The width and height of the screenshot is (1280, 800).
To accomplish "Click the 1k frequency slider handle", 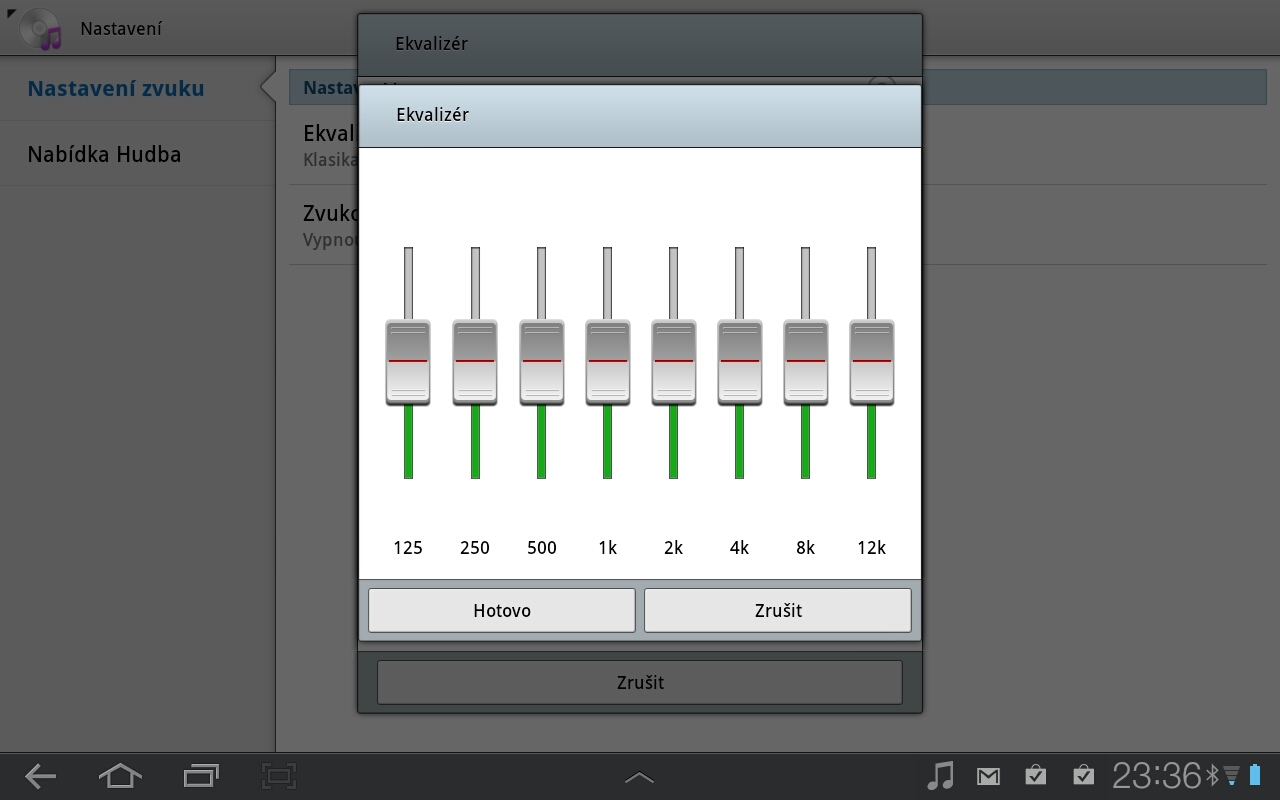I will point(607,362).
